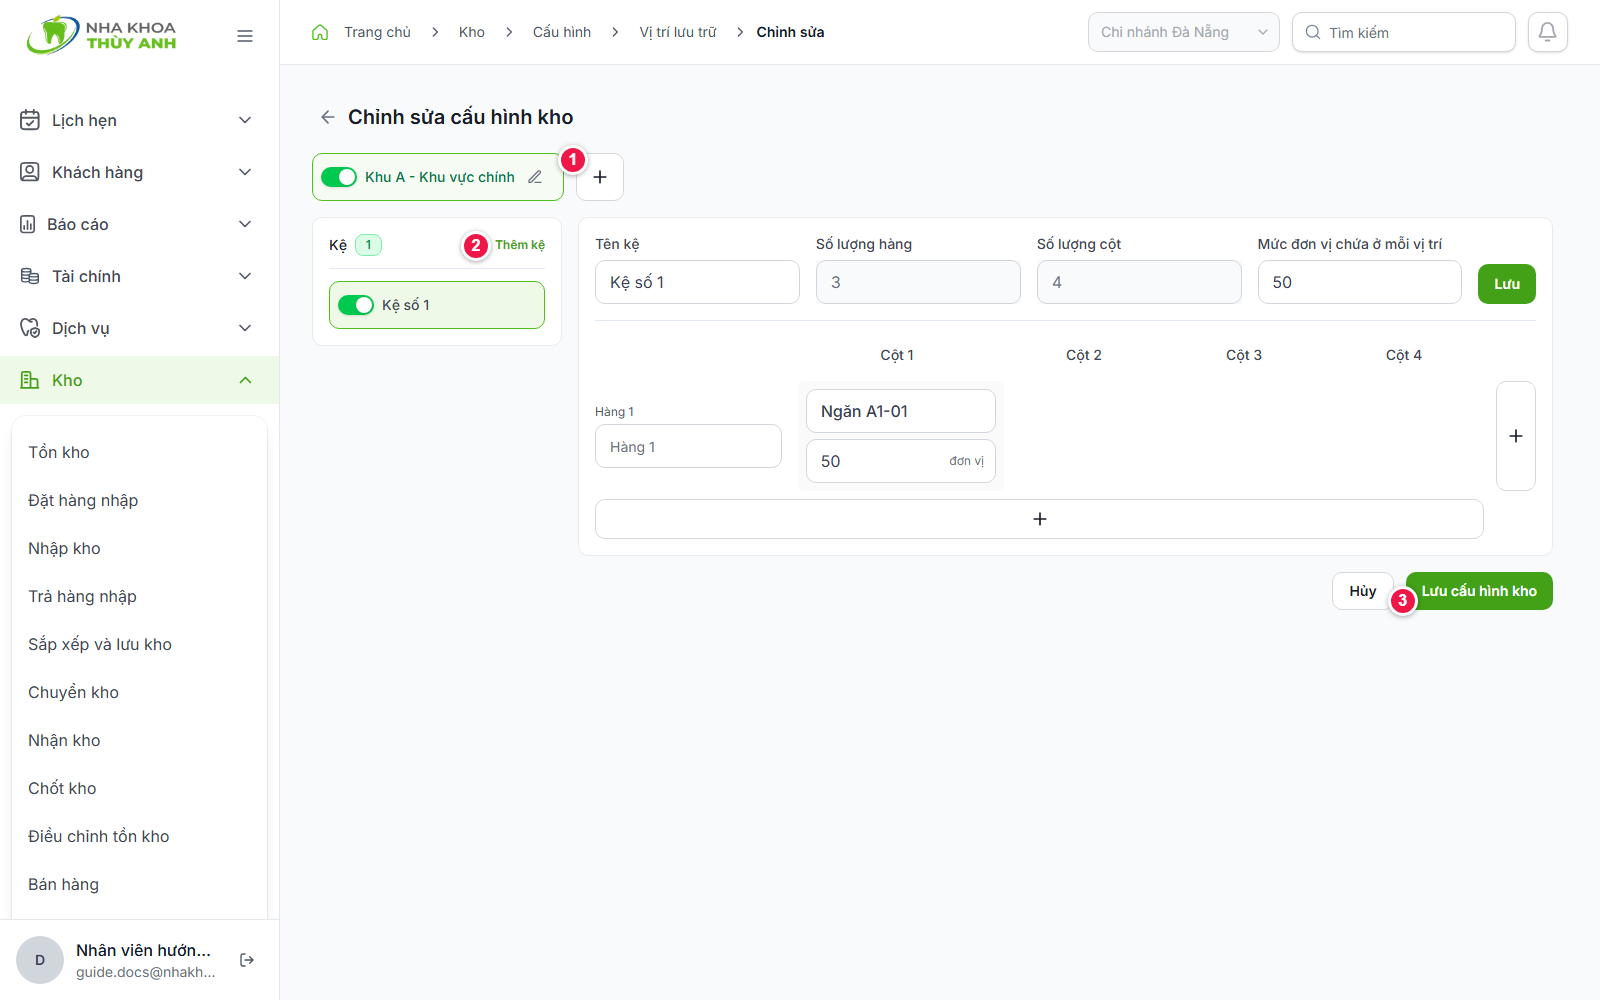This screenshot has width=1600, height=1000.
Task: Expand the Khách hàng menu chevron
Action: 245,172
